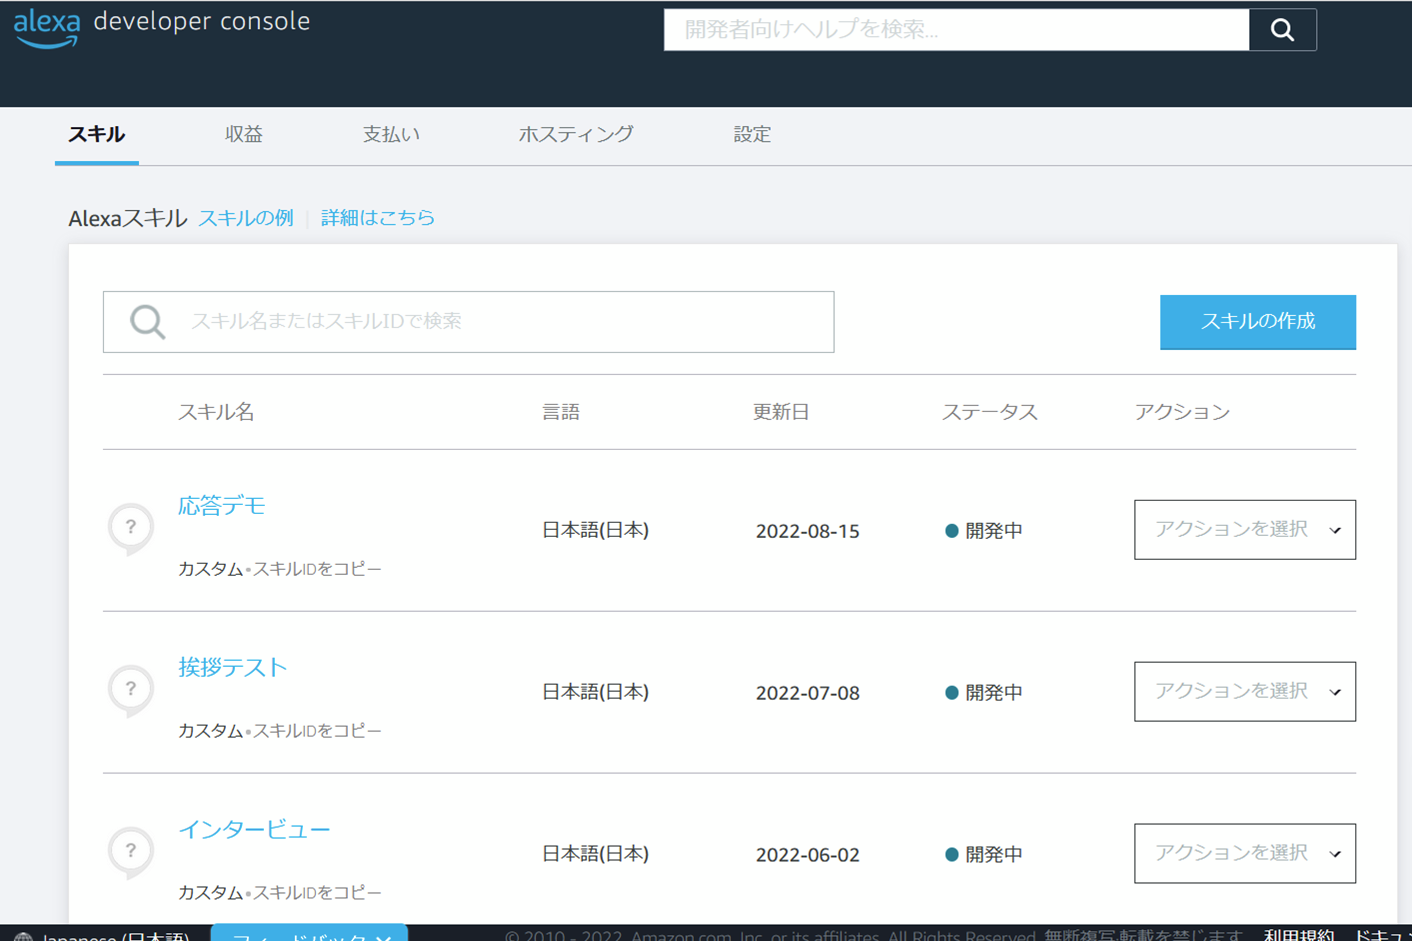The width and height of the screenshot is (1412, 941).
Task: Click the globe icon in the footer
Action: coord(23,936)
